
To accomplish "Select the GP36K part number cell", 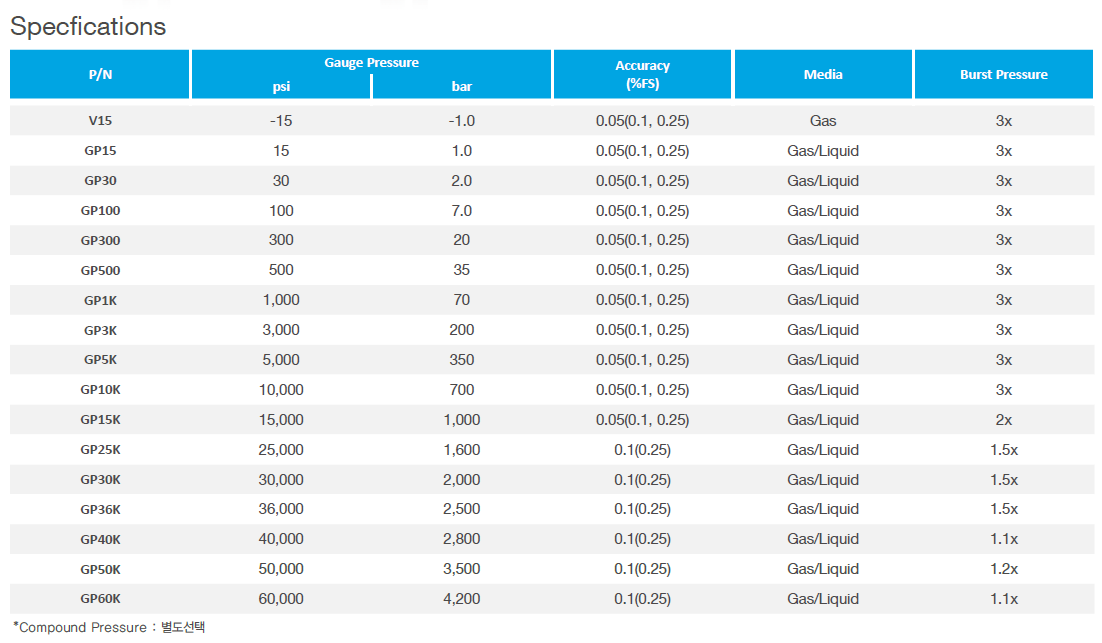I will (x=100, y=509).
